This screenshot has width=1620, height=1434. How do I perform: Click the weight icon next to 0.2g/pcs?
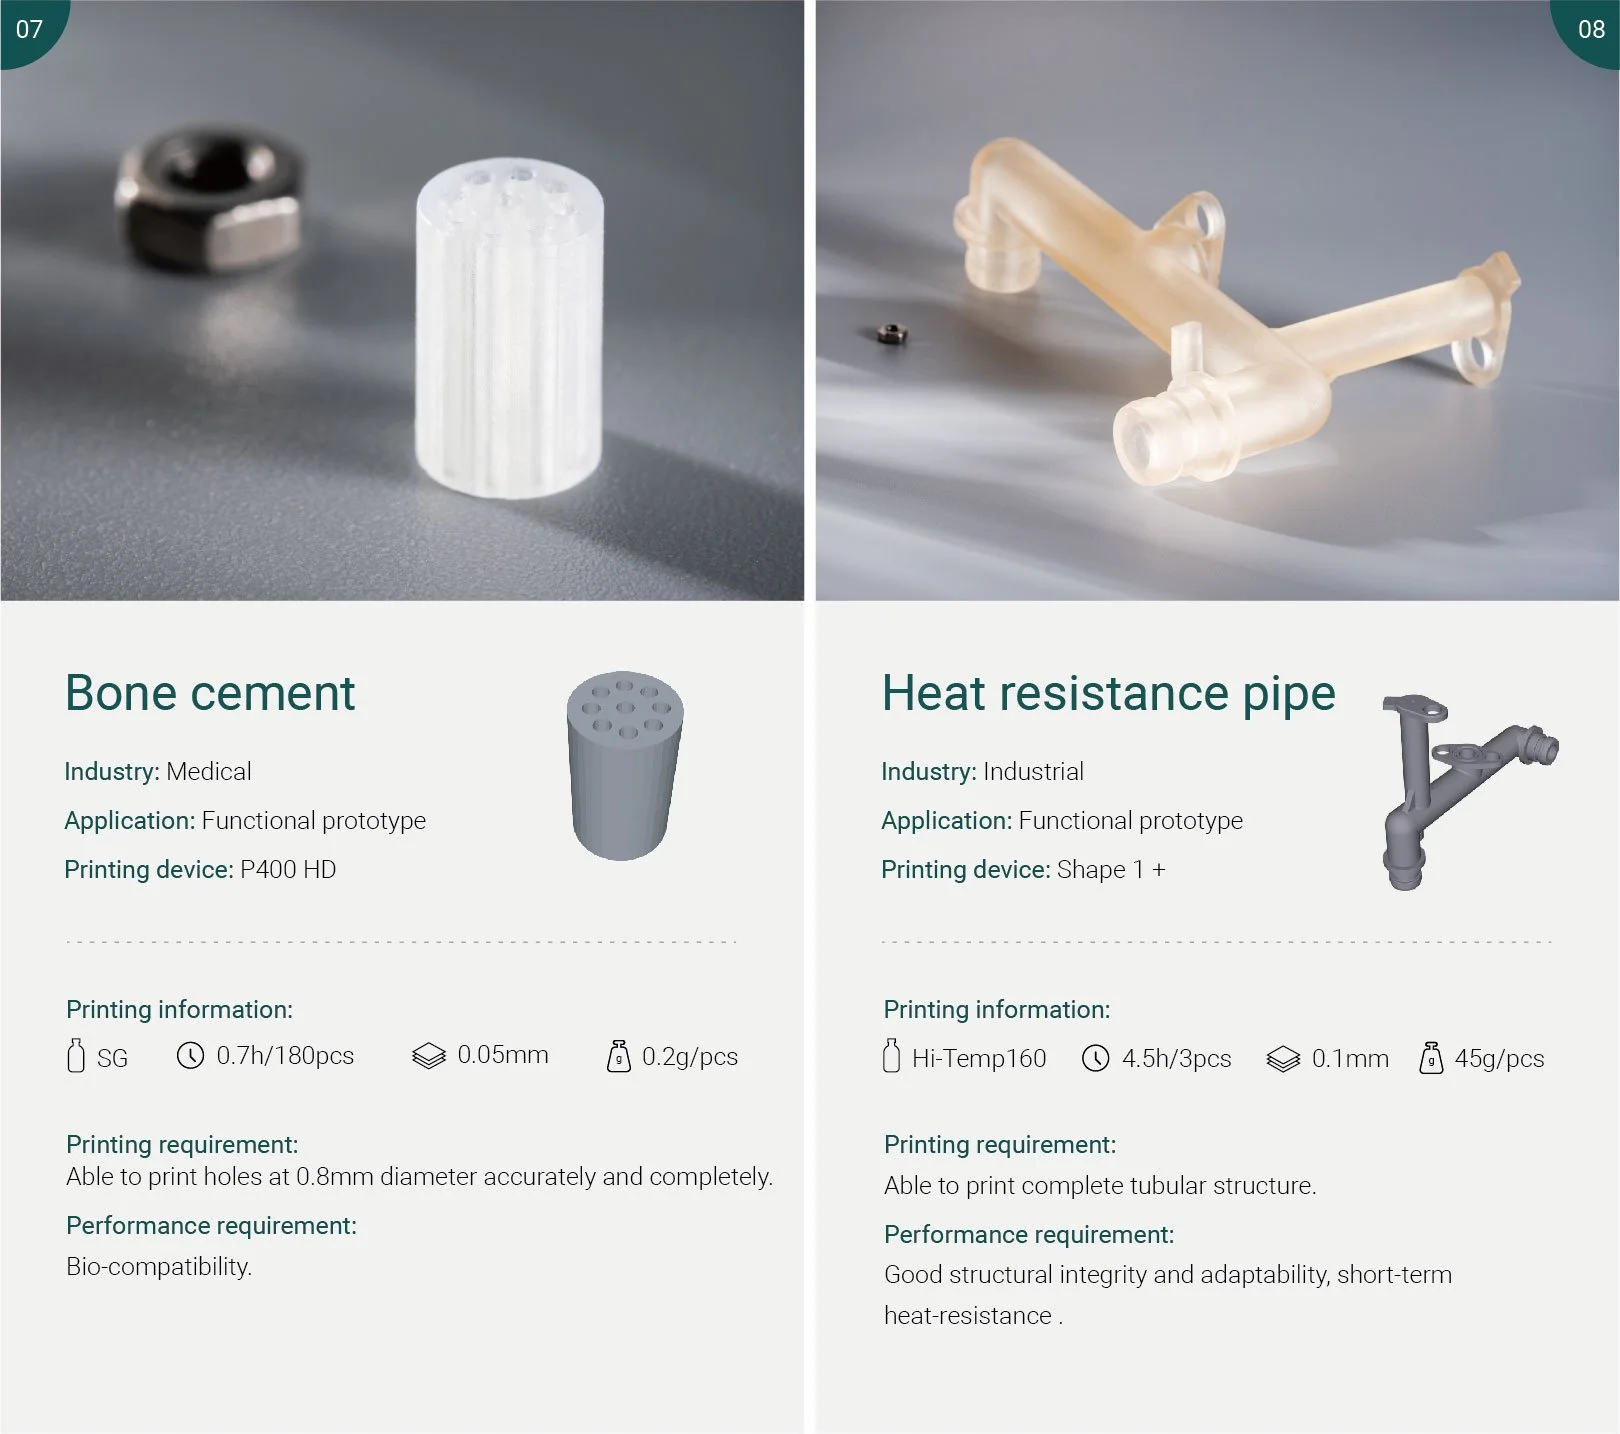click(x=619, y=1056)
